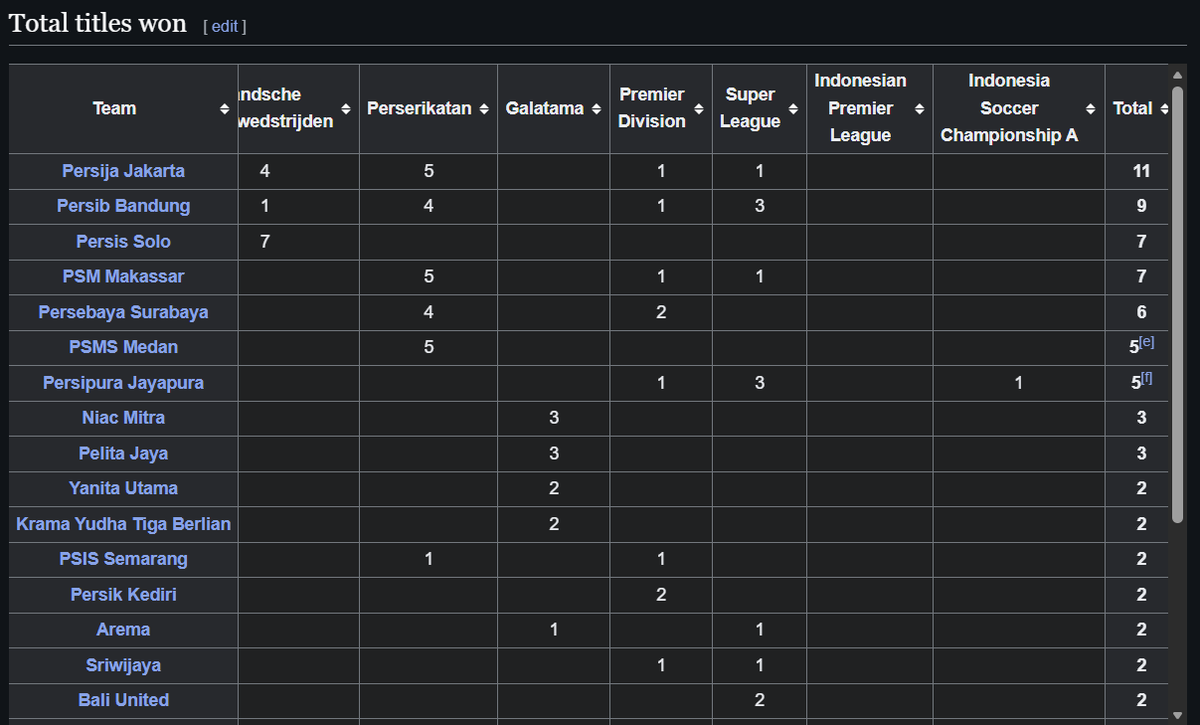Click the Indonesian Premier League header text
This screenshot has height=725, width=1200.
[x=860, y=108]
